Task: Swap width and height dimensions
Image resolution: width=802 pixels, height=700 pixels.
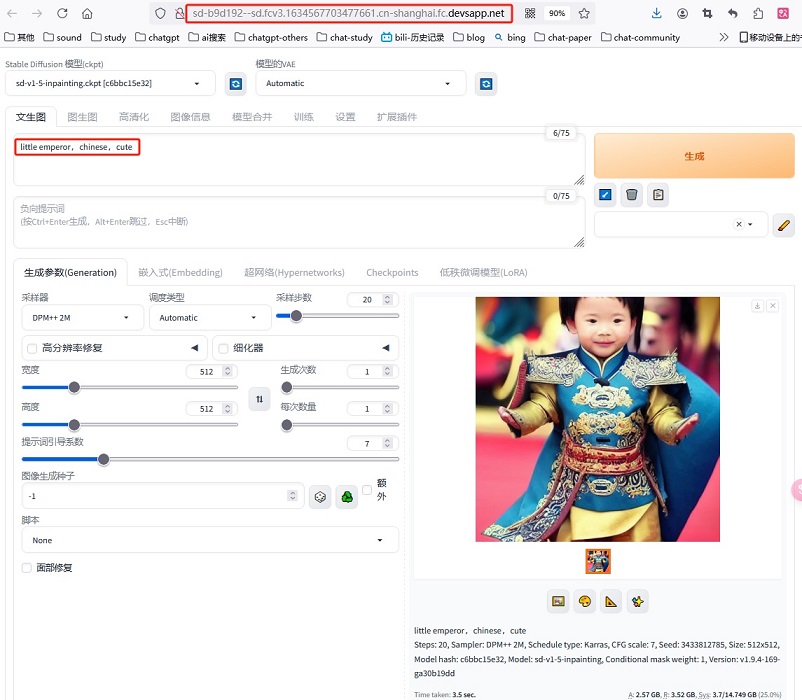Action: (259, 399)
